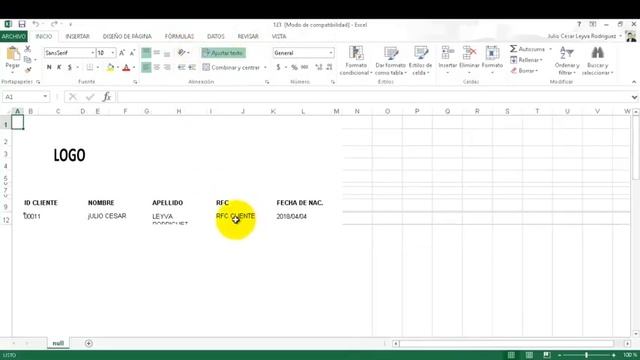Open Formato condicional

(356, 60)
